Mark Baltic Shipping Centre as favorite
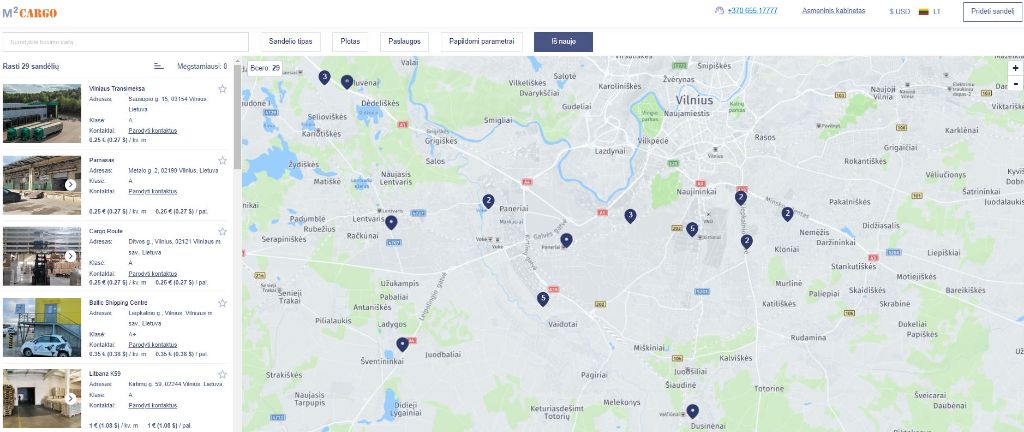 coord(222,303)
